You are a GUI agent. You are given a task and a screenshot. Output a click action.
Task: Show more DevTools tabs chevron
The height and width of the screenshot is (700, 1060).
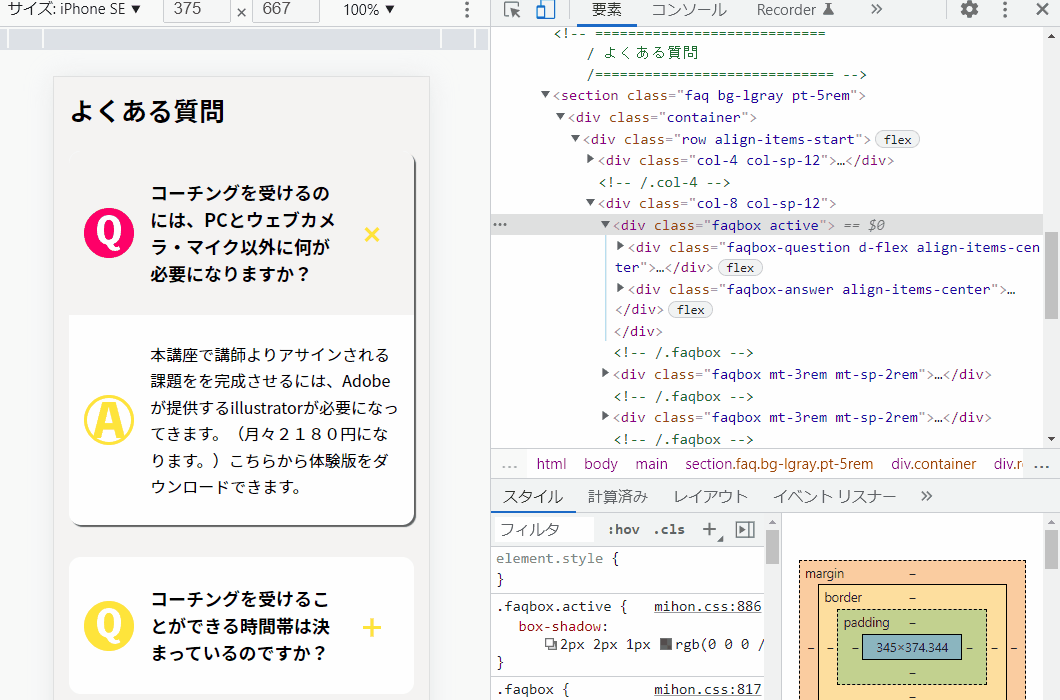pyautogui.click(x=877, y=9)
